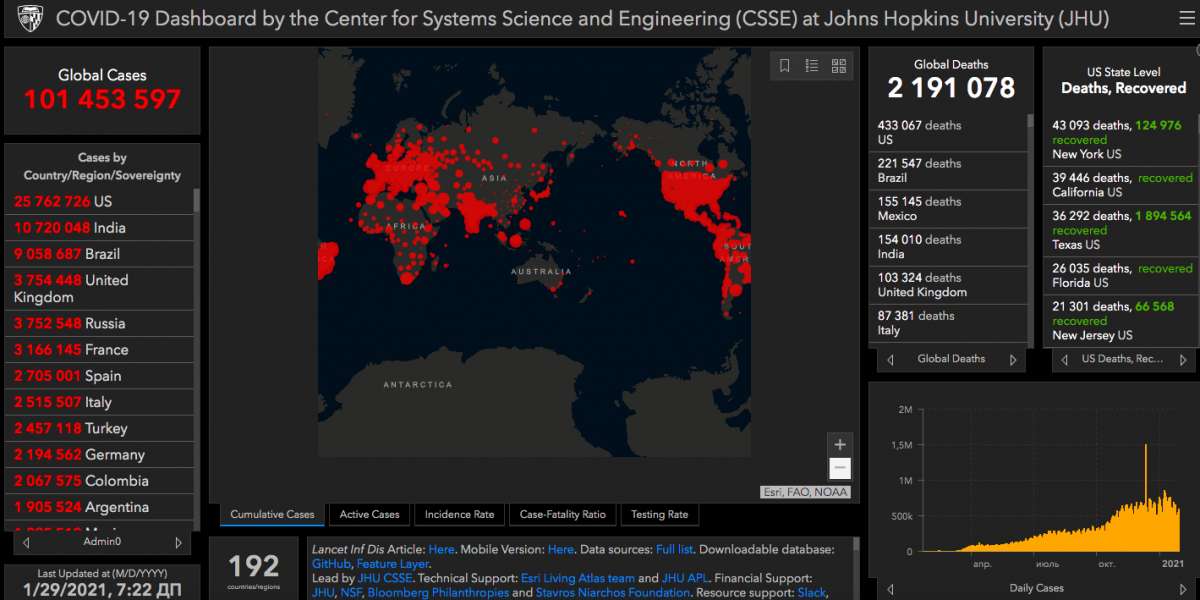Select the Texas US state row
Image resolution: width=1200 pixels, height=600 pixels.
pyautogui.click(x=1120, y=230)
